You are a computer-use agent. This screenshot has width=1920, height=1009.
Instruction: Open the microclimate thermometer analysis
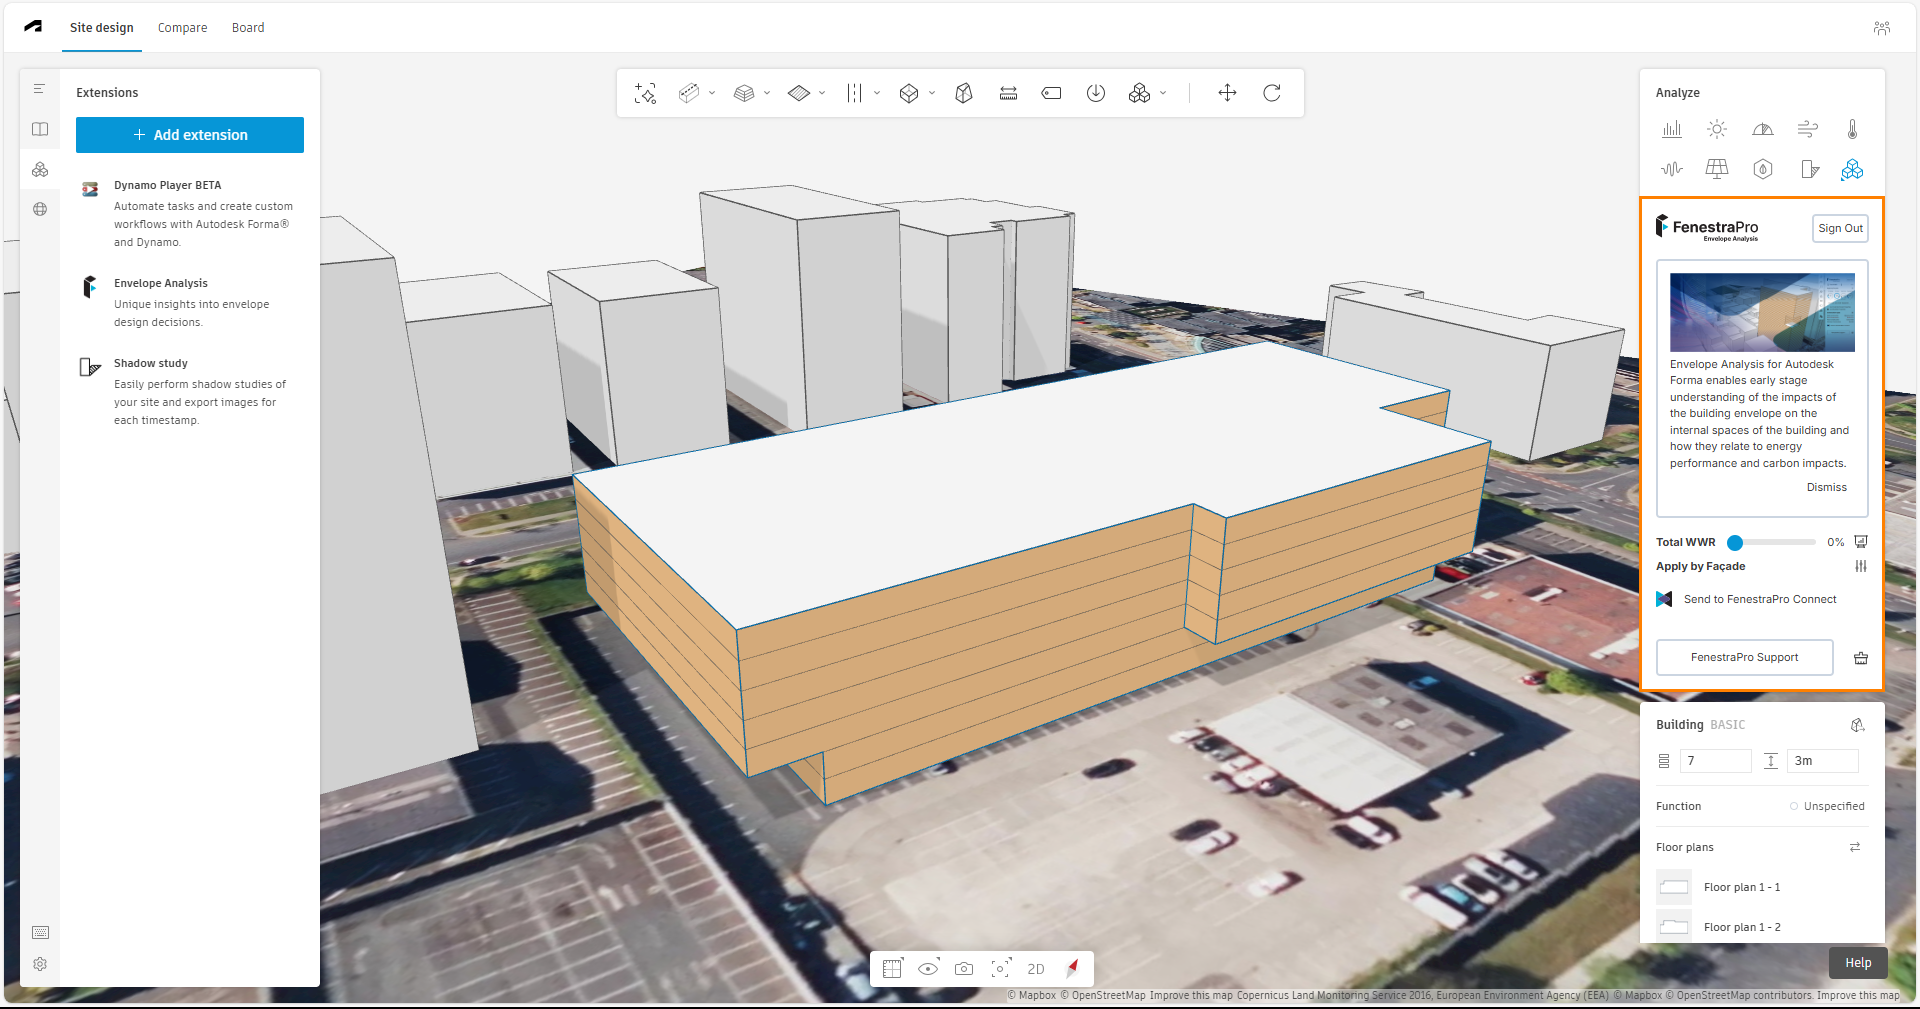click(x=1852, y=129)
